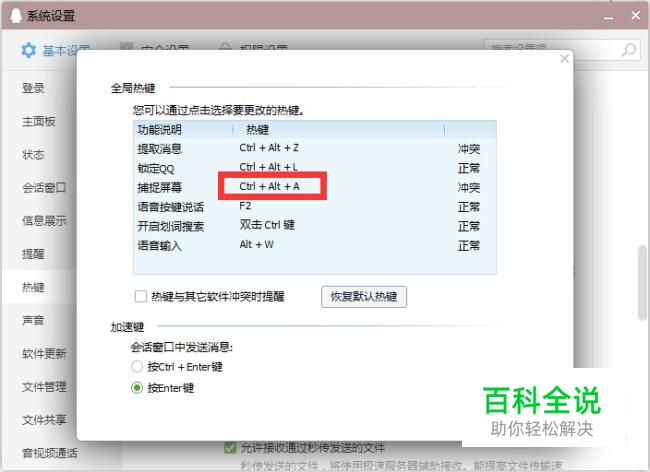The width and height of the screenshot is (650, 472).
Task: Click the 热键 column header in the table
Action: (x=257, y=130)
